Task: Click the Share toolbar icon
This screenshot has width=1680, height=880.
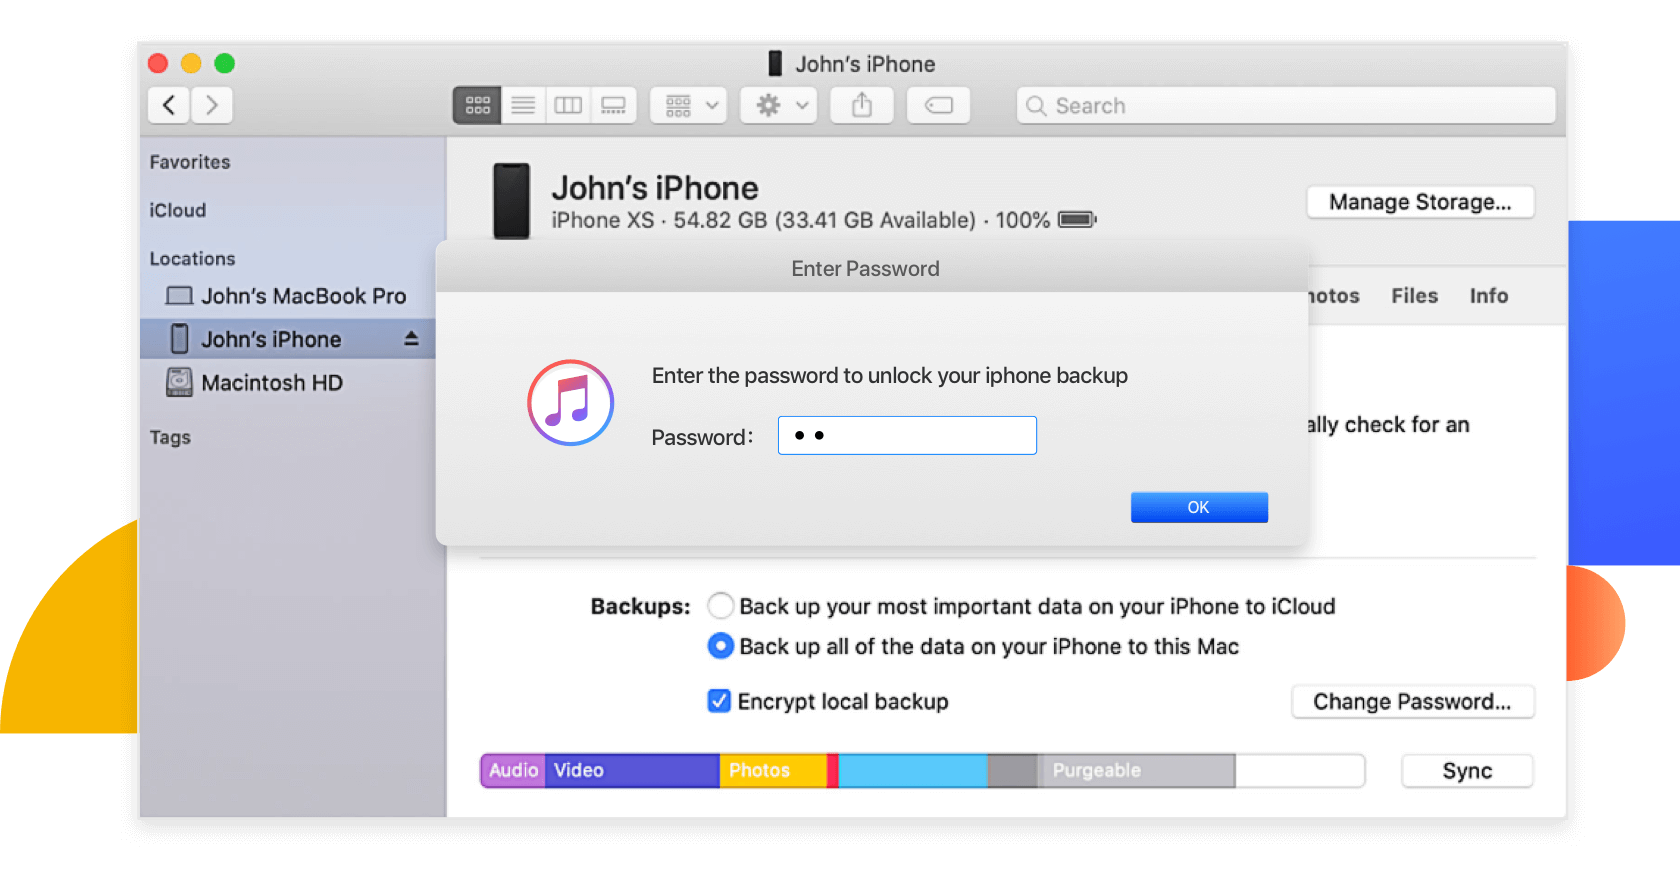Action: (x=861, y=105)
